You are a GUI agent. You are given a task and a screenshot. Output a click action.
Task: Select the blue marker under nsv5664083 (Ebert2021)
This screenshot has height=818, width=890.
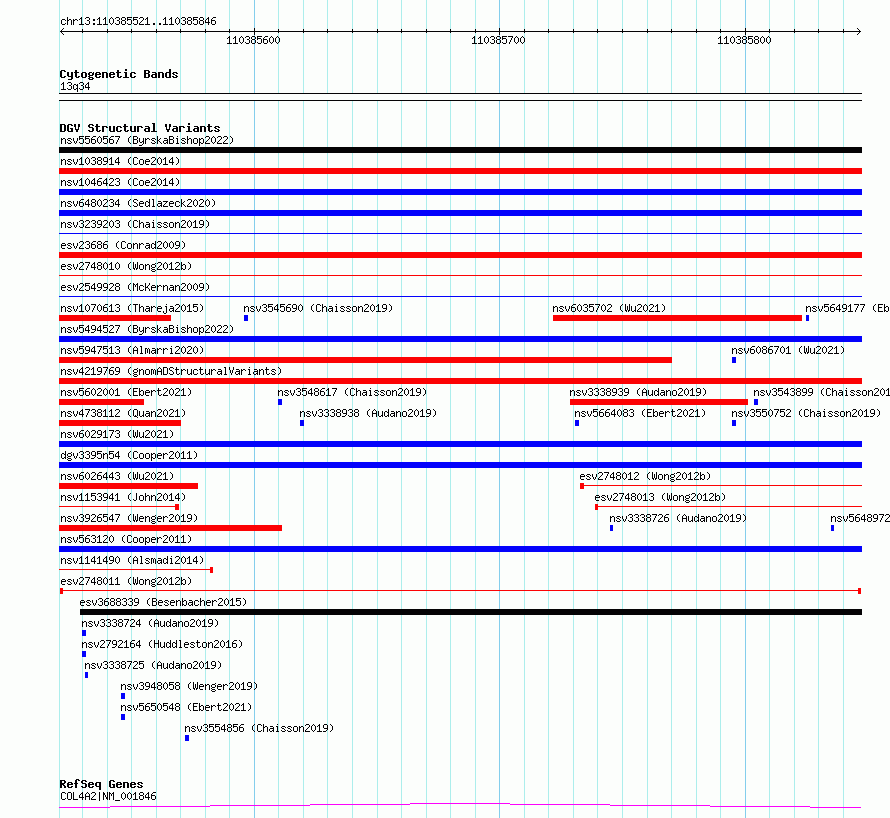point(577,423)
